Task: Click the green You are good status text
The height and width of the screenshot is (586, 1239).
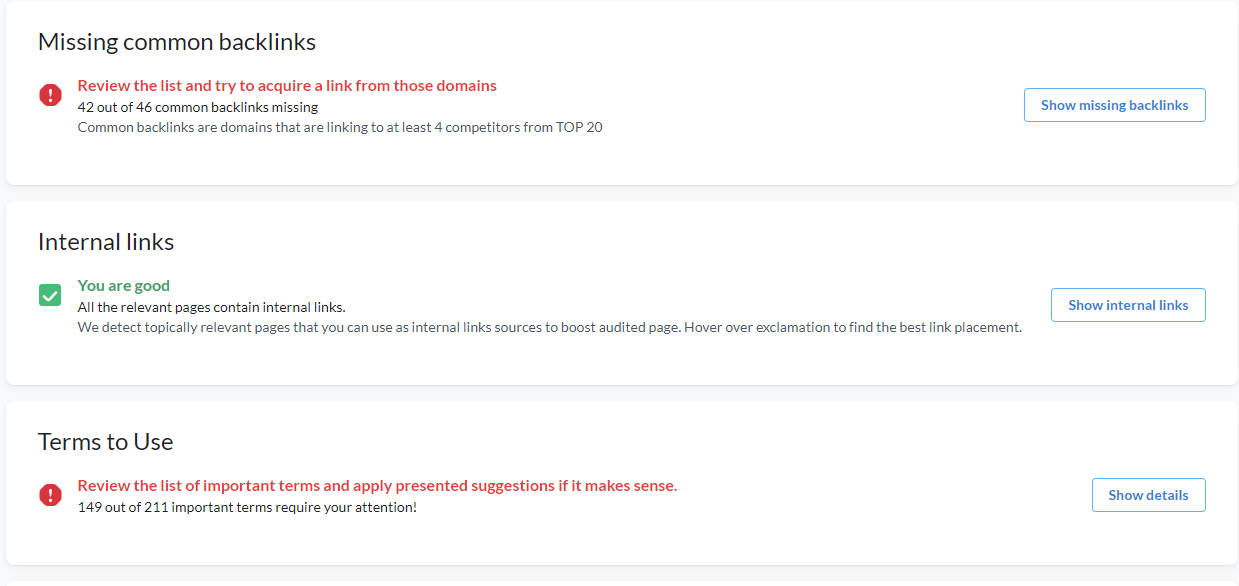Action: point(124,286)
